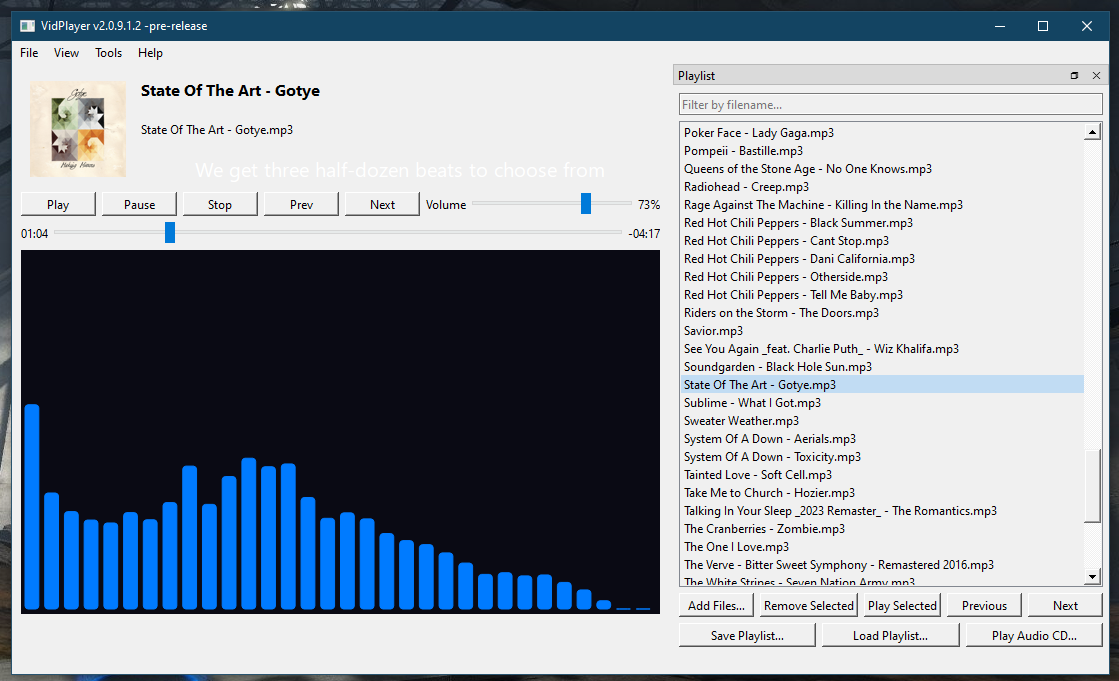Image resolution: width=1119 pixels, height=681 pixels.
Task: Open the File menu
Action: click(x=29, y=53)
